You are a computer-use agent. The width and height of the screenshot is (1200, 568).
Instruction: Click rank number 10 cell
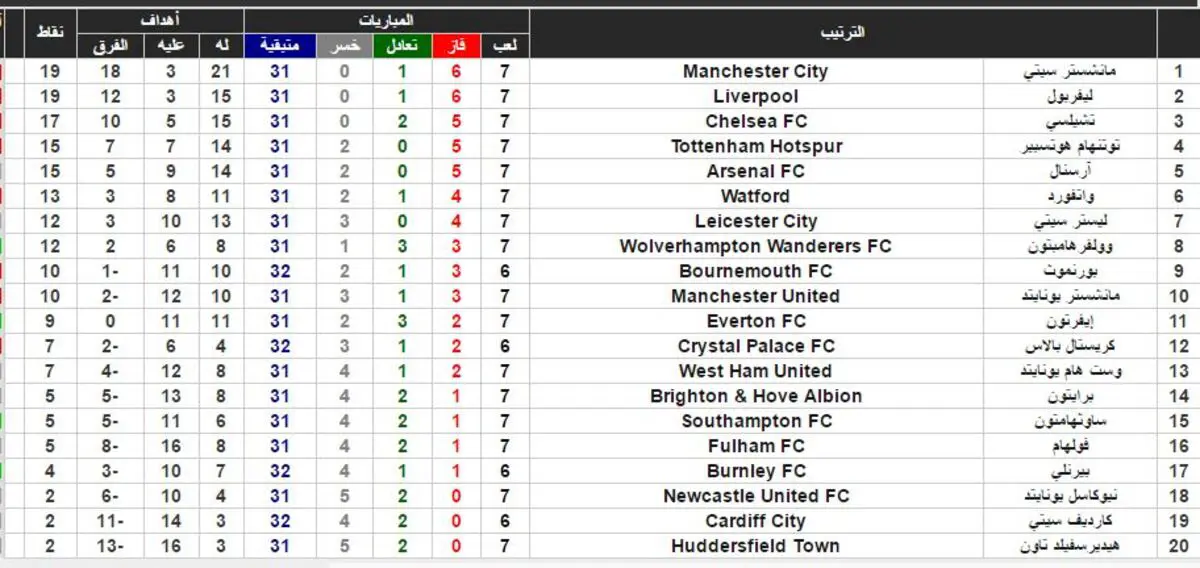[x=1178, y=296]
